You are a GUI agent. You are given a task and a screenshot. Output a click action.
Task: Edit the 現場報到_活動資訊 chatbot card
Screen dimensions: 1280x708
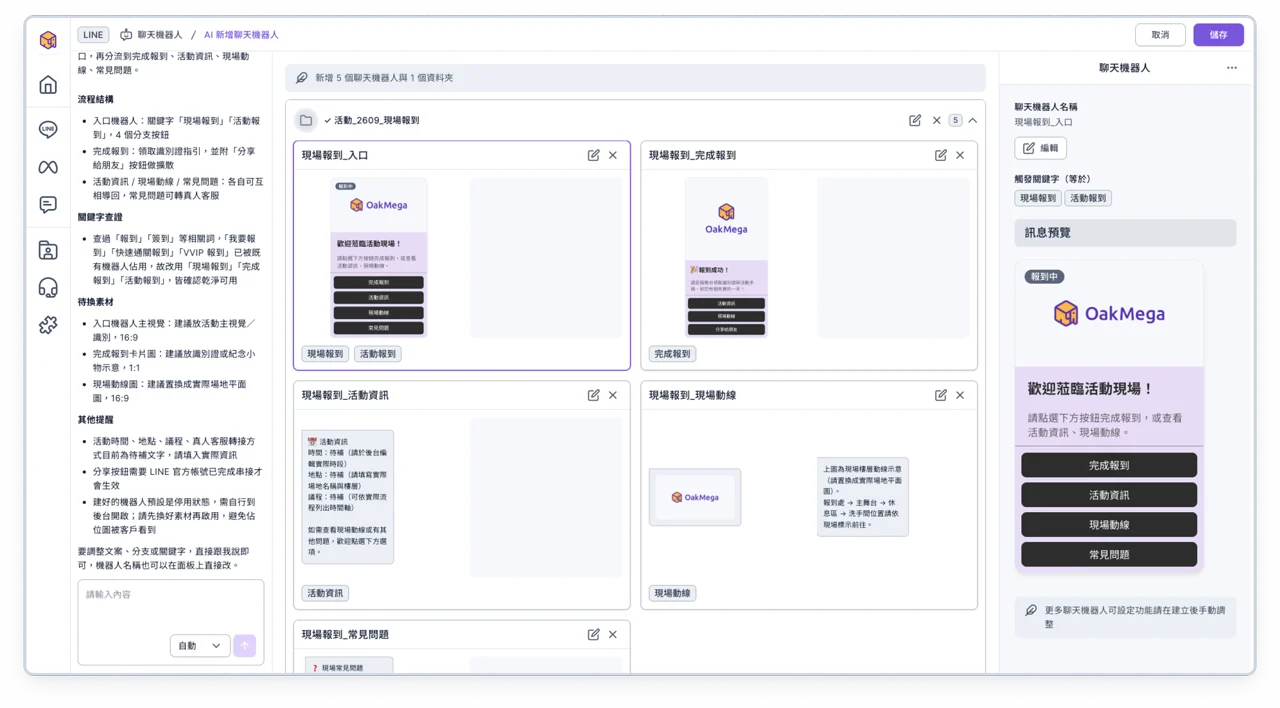(x=594, y=395)
